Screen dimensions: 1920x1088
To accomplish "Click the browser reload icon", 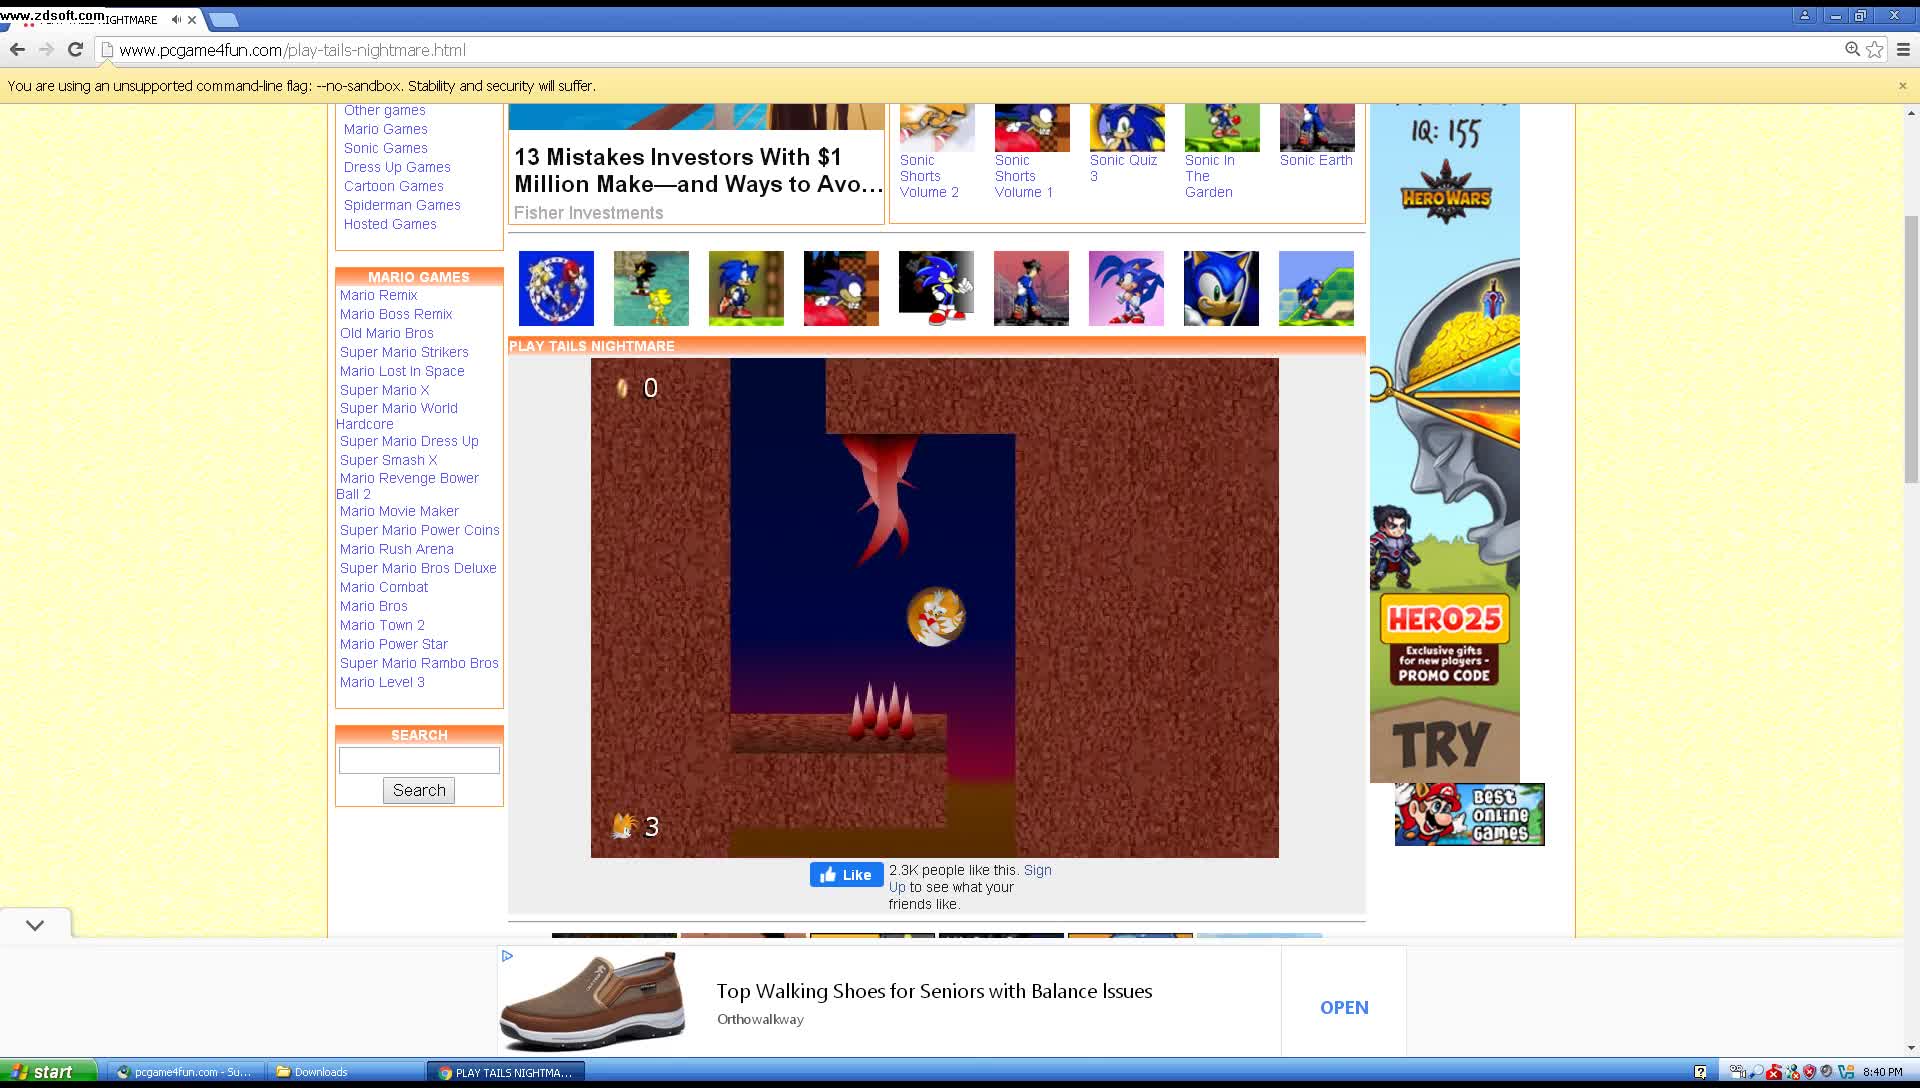I will 75,50.
